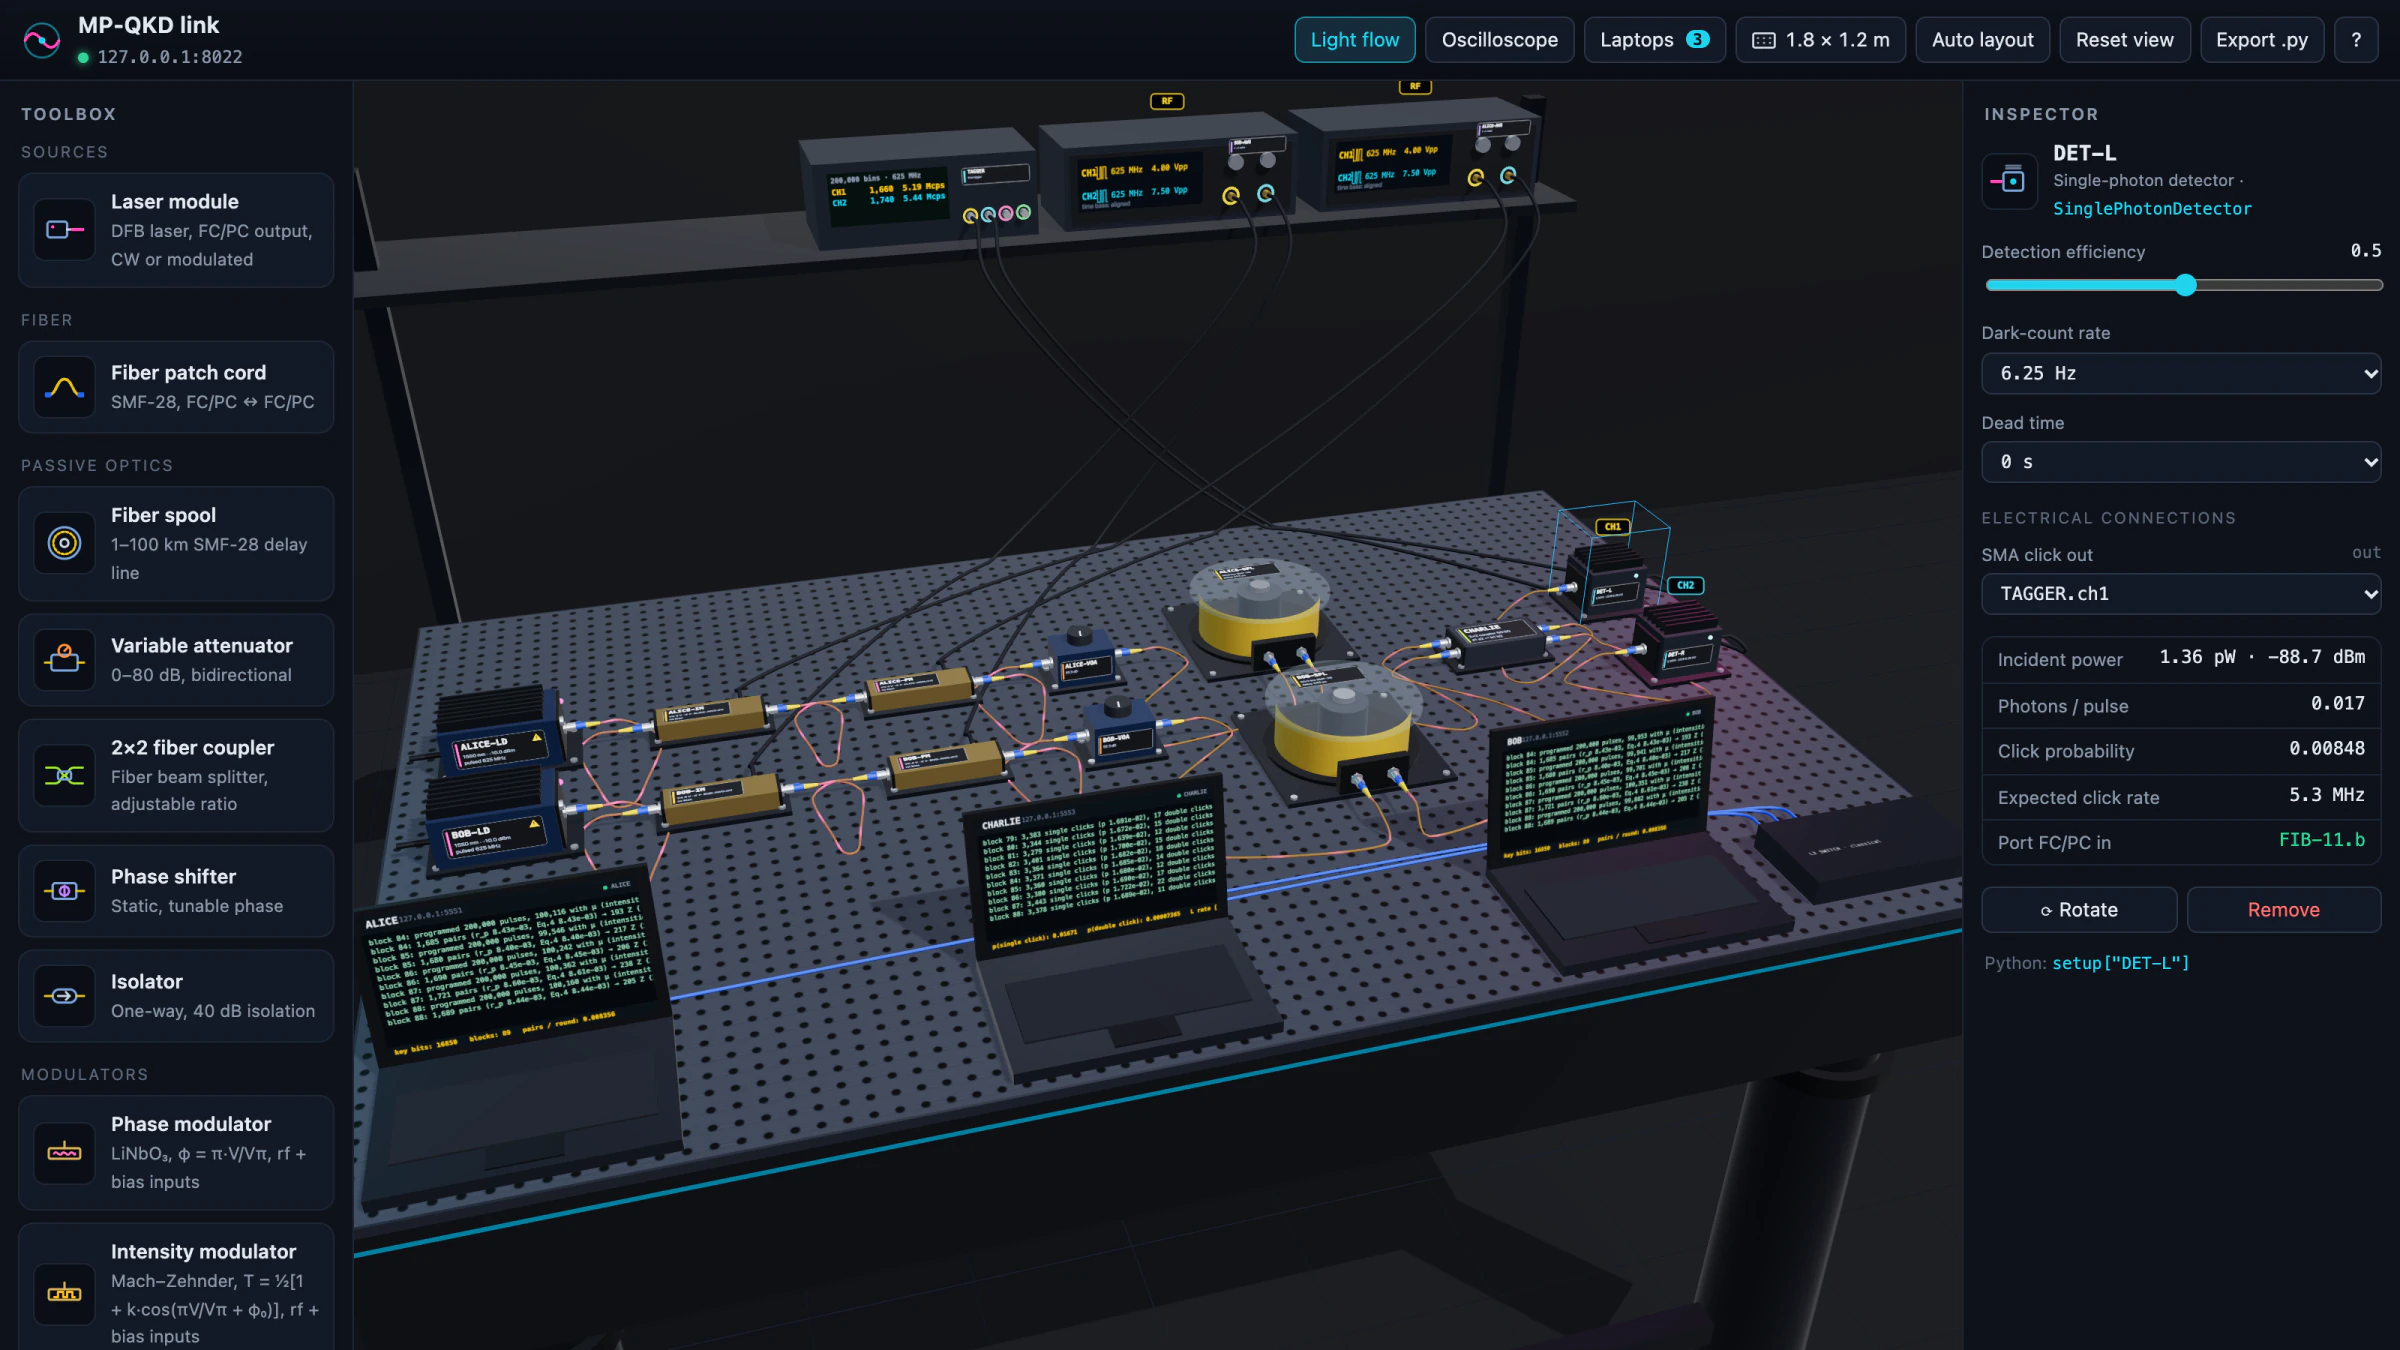This screenshot has height=1350, width=2400.
Task: Choose the Fiber spool icon
Action: (65, 543)
